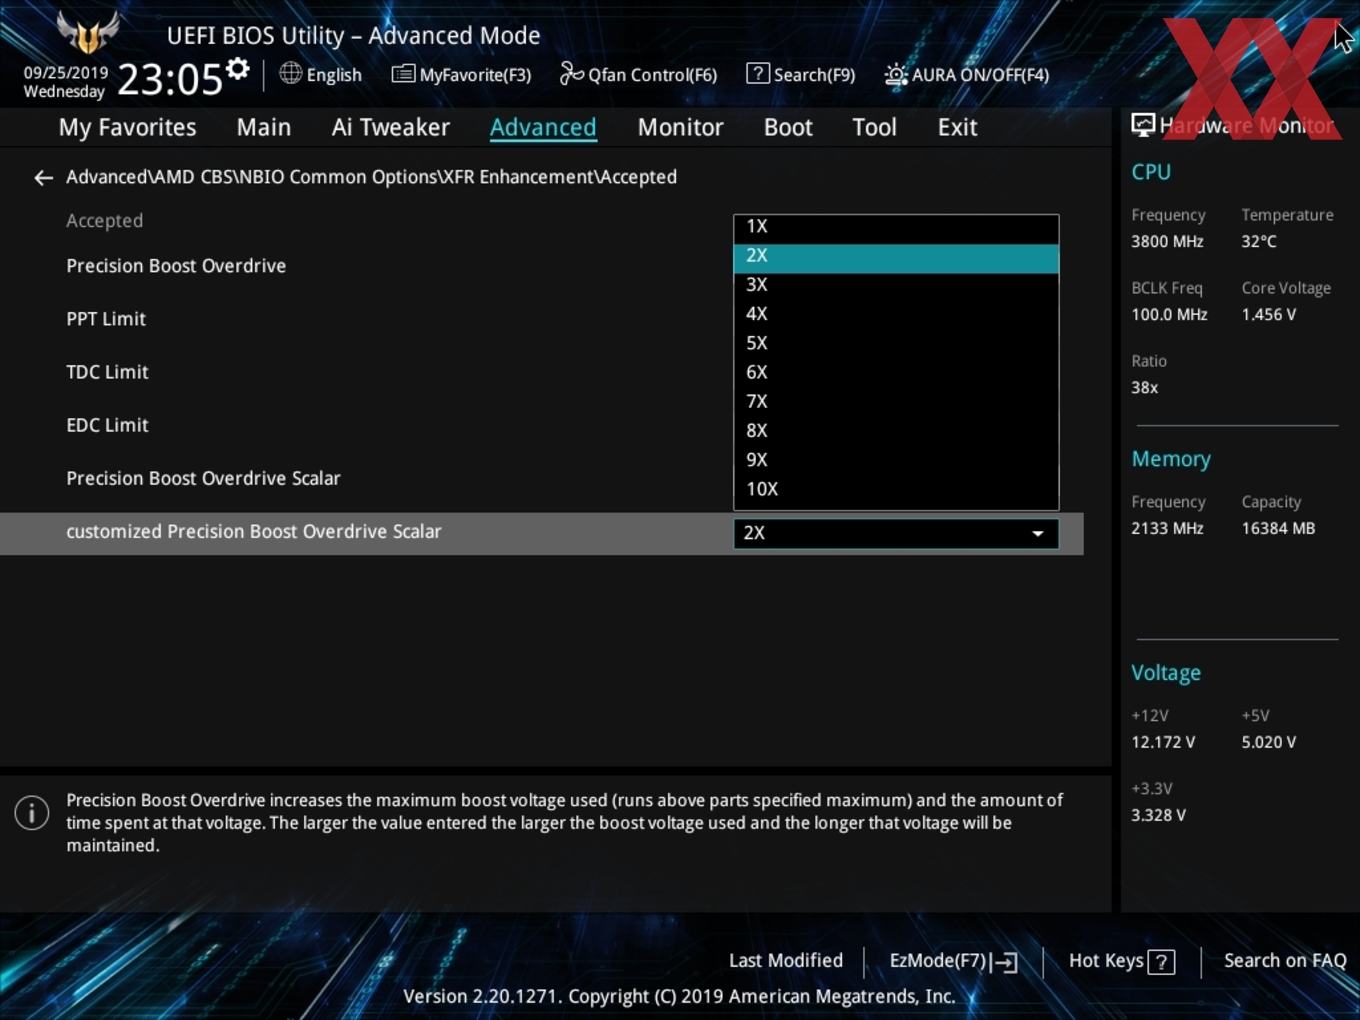Choose 7X in the scalar dropdown list

coord(896,401)
